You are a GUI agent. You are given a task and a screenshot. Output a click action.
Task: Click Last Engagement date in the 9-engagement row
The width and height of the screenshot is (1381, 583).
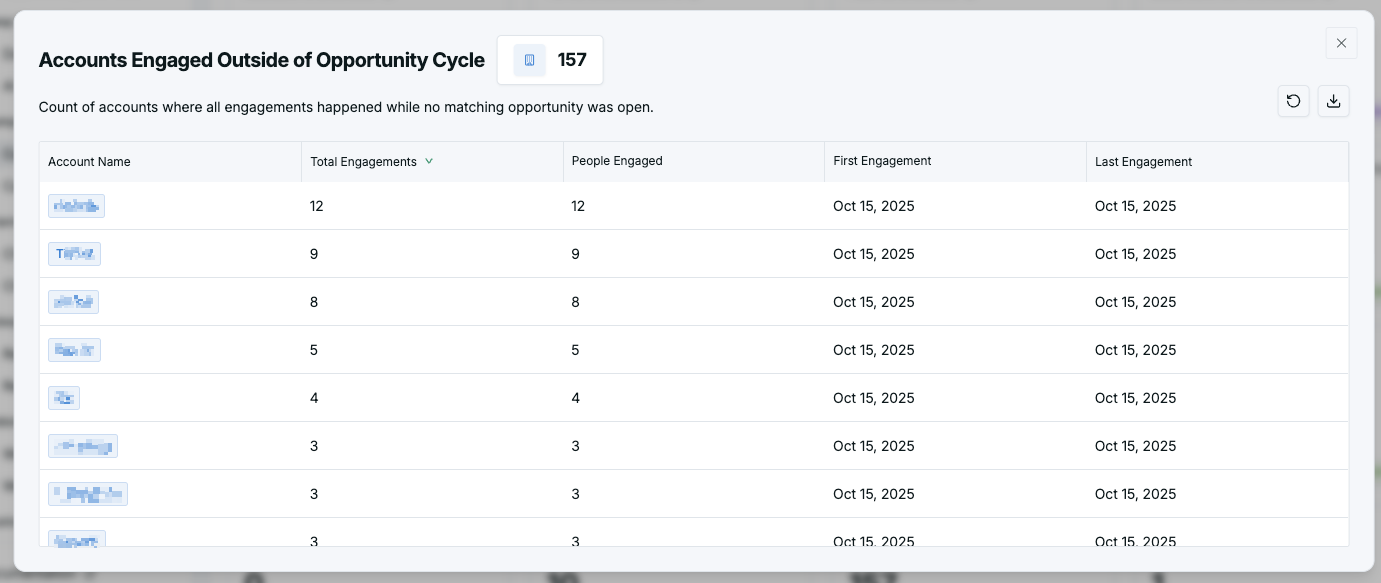(x=1135, y=254)
